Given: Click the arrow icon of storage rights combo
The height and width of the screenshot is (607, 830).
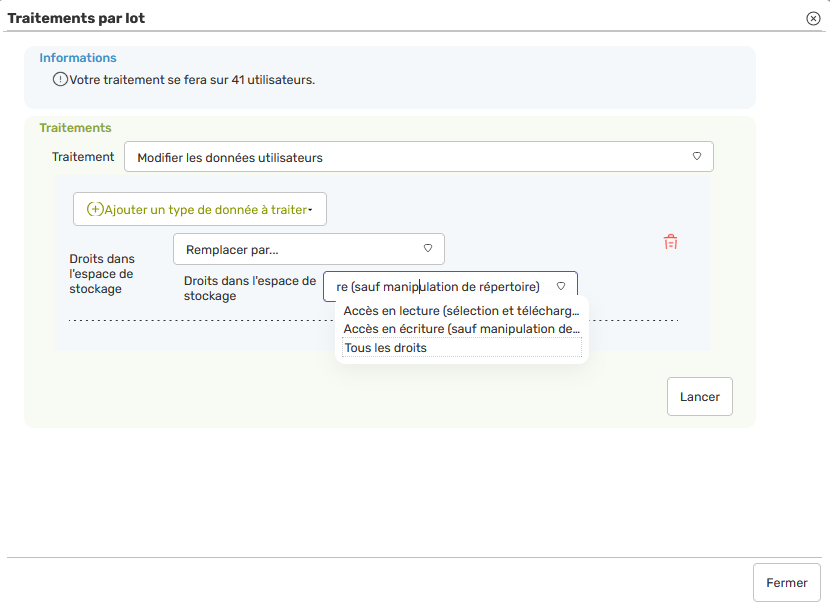Looking at the screenshot, I should click(561, 286).
